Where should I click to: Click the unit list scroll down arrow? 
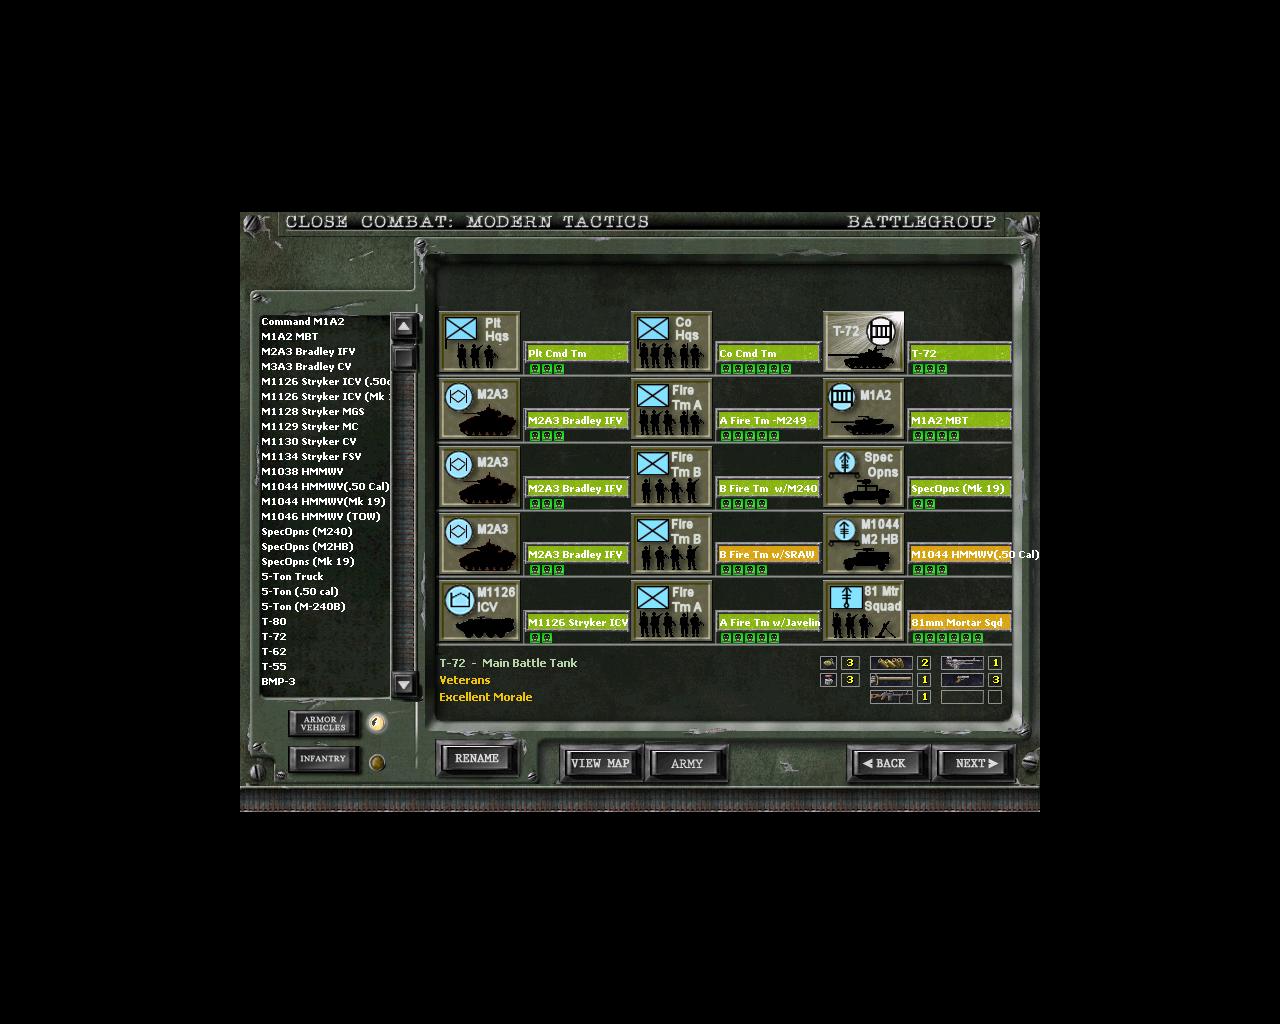click(x=404, y=684)
